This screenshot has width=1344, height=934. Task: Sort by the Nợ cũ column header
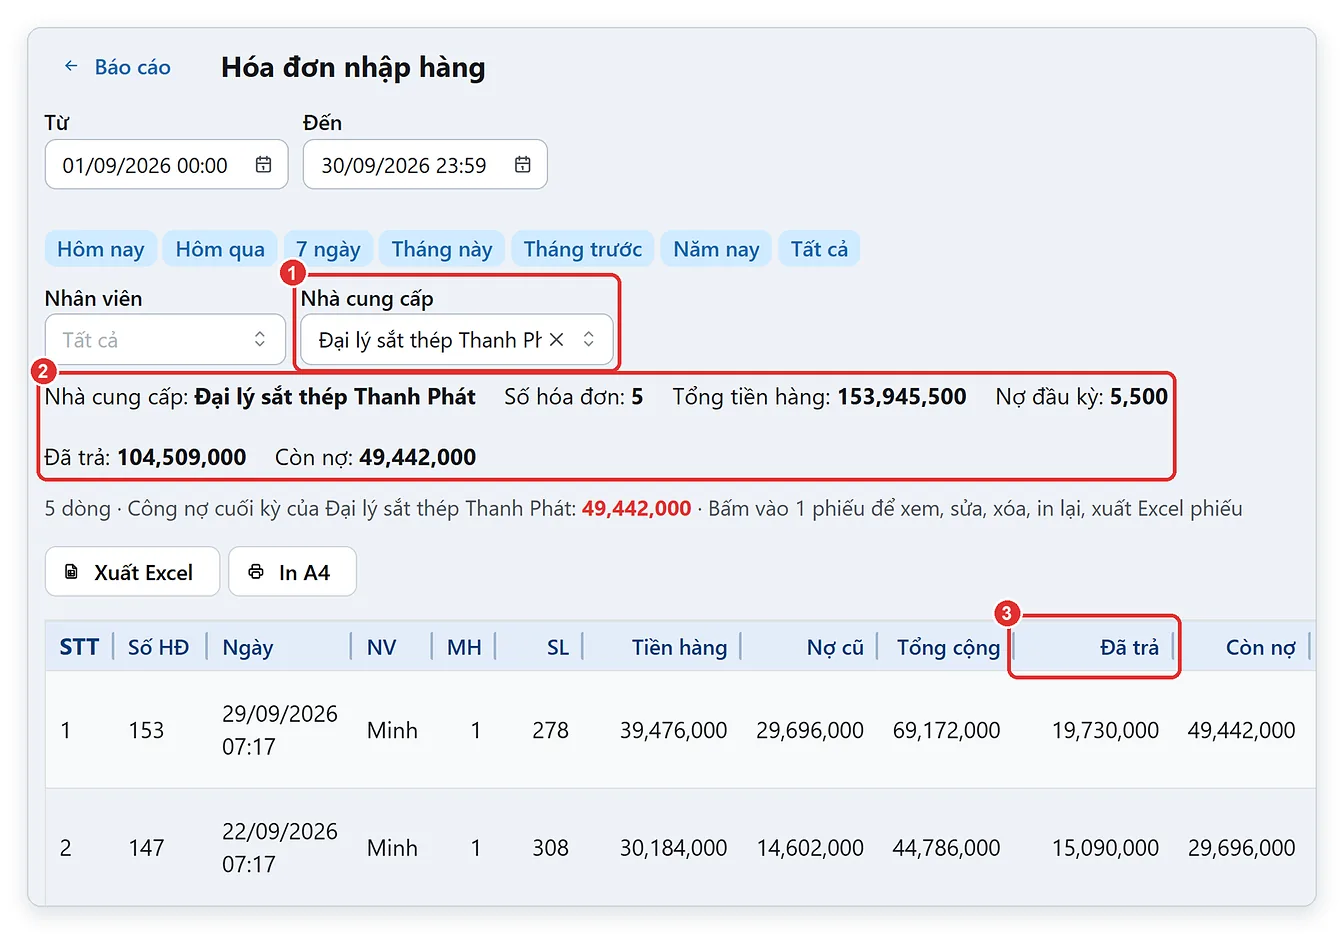835,647
